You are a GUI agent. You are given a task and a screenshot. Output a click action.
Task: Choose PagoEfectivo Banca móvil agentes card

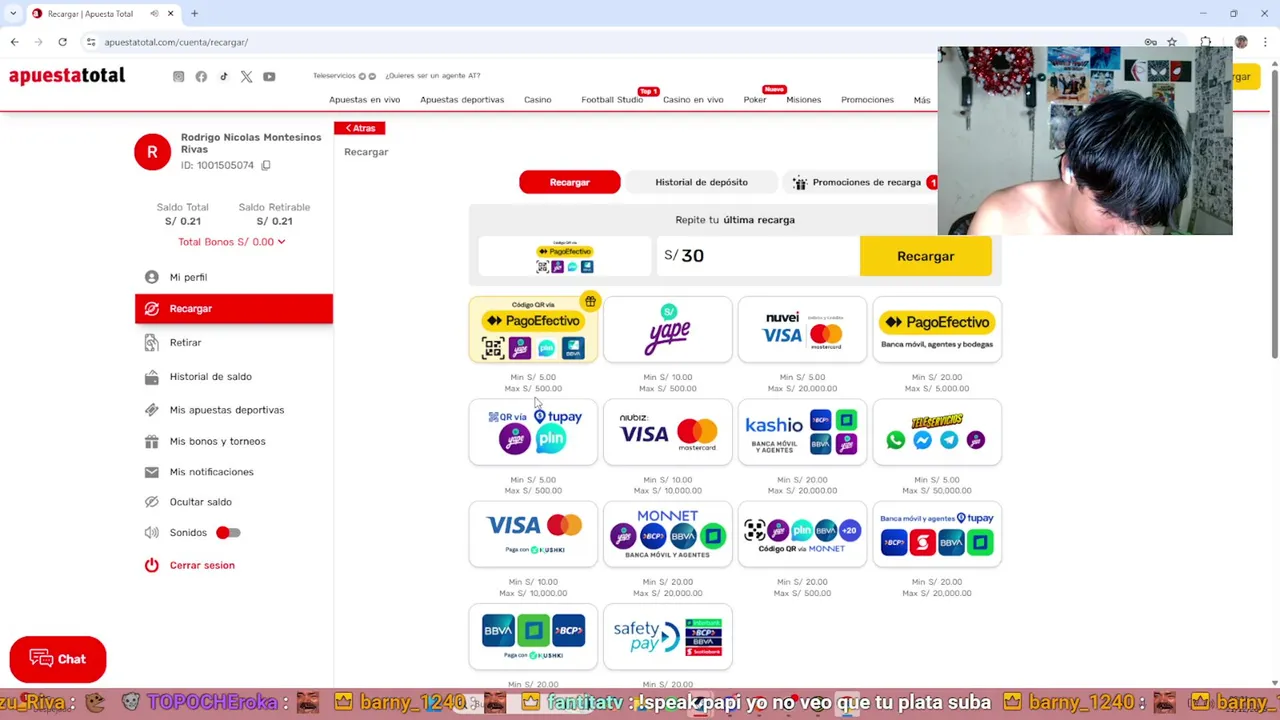click(937, 329)
